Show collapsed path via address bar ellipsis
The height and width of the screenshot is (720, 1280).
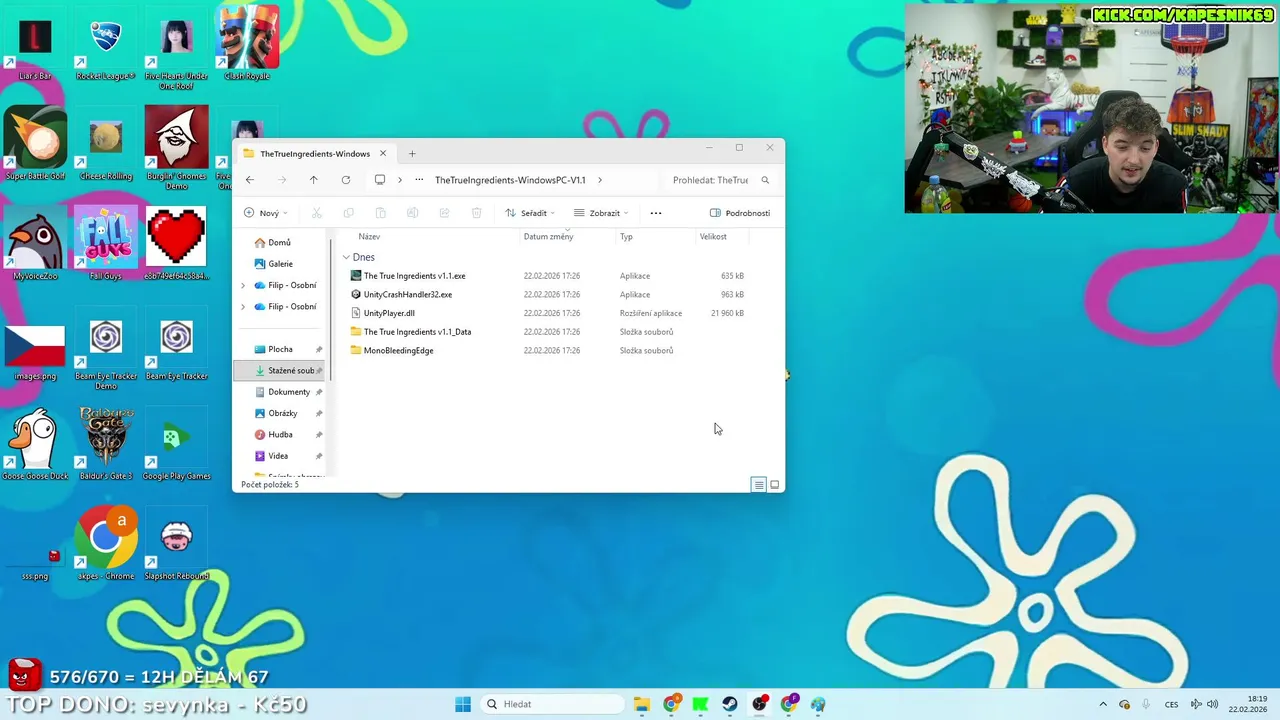[x=419, y=180]
